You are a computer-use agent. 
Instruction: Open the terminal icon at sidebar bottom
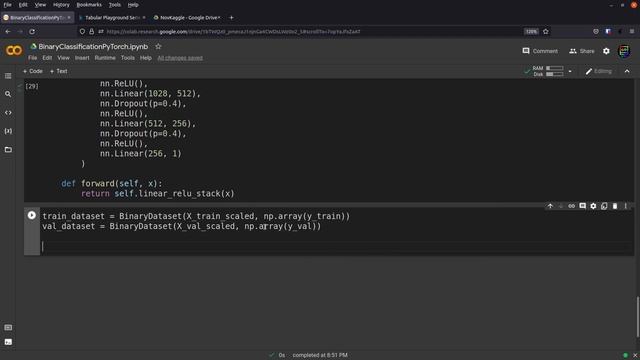point(8,342)
